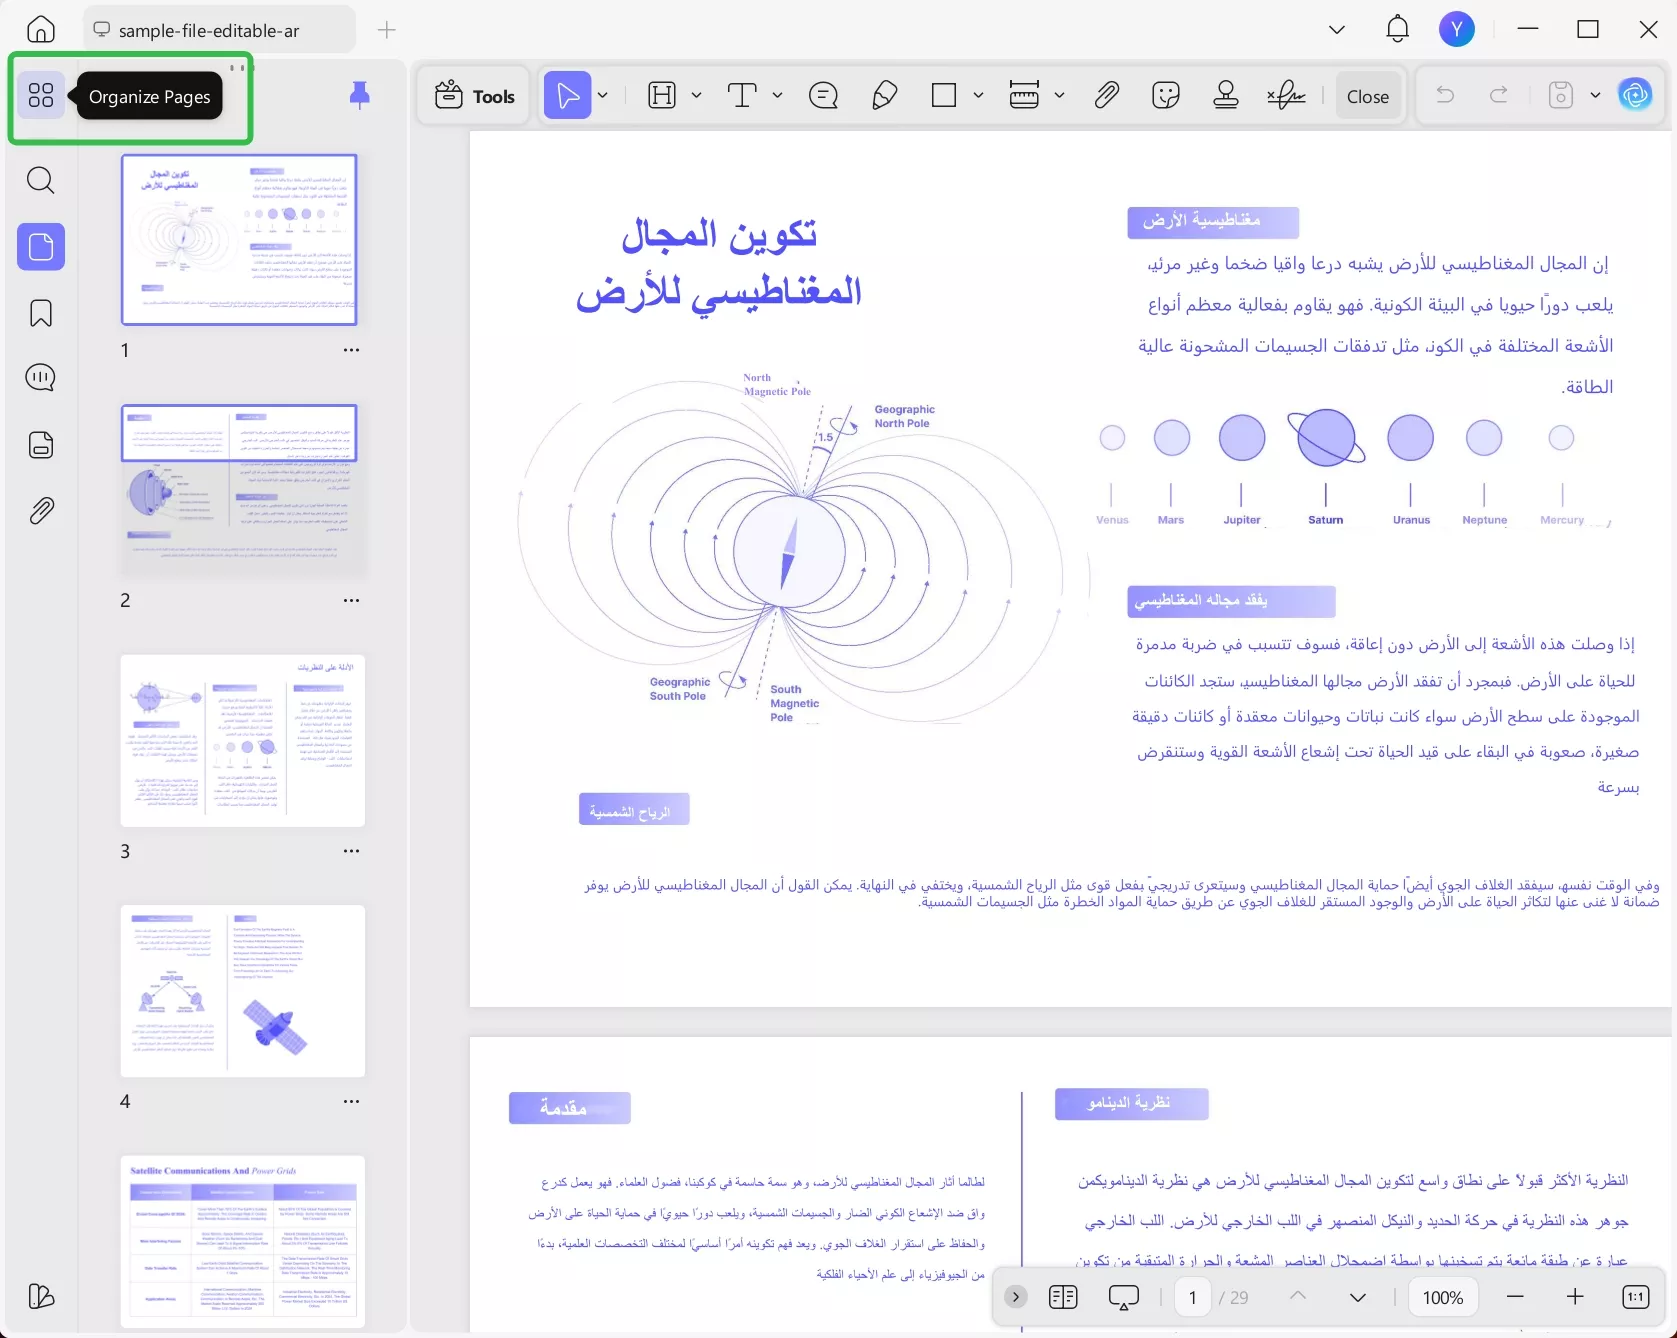
Task: Toggle the two-page reading view
Action: click(1063, 1296)
